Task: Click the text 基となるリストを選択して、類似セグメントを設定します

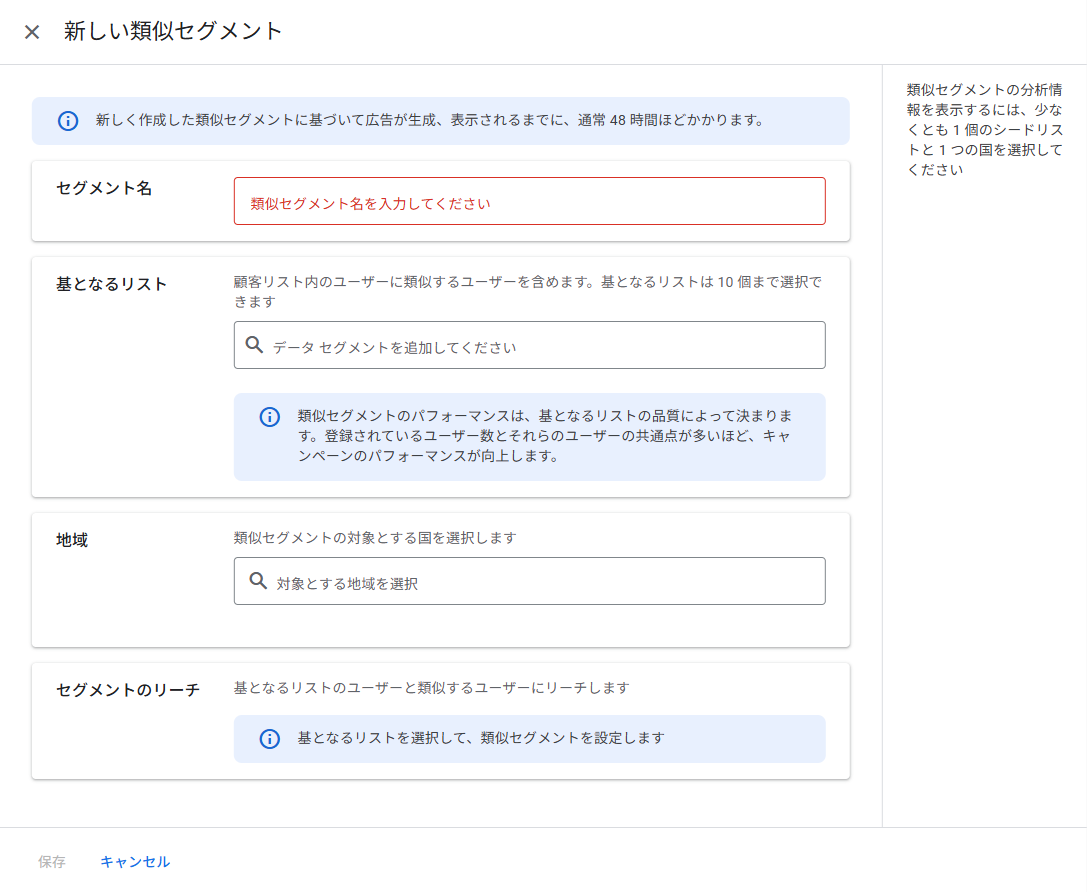Action: click(481, 738)
